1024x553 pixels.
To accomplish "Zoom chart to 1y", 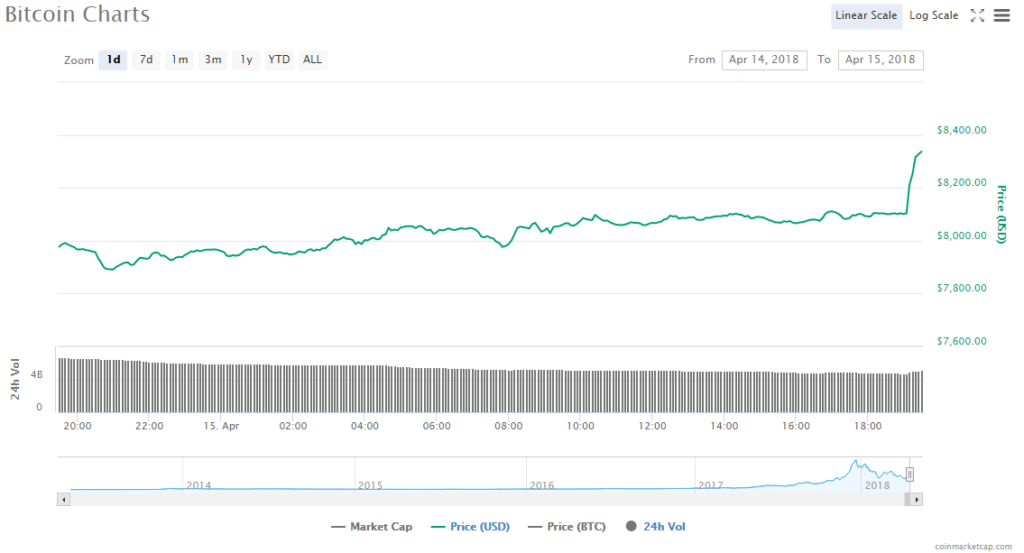I will coord(245,60).
